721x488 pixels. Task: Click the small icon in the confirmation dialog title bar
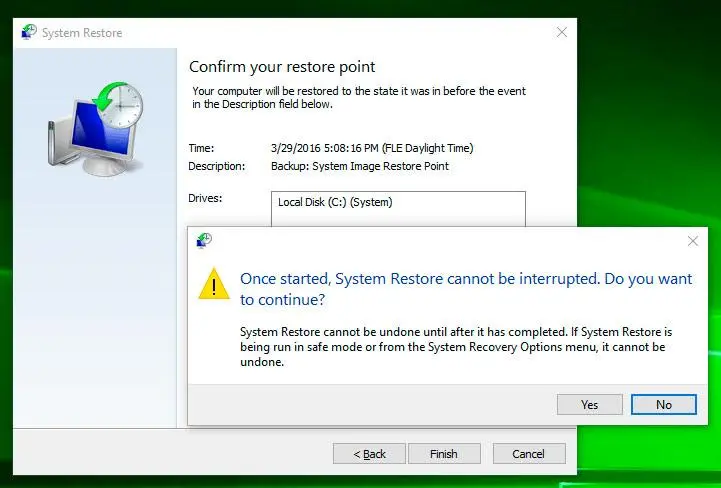click(204, 240)
